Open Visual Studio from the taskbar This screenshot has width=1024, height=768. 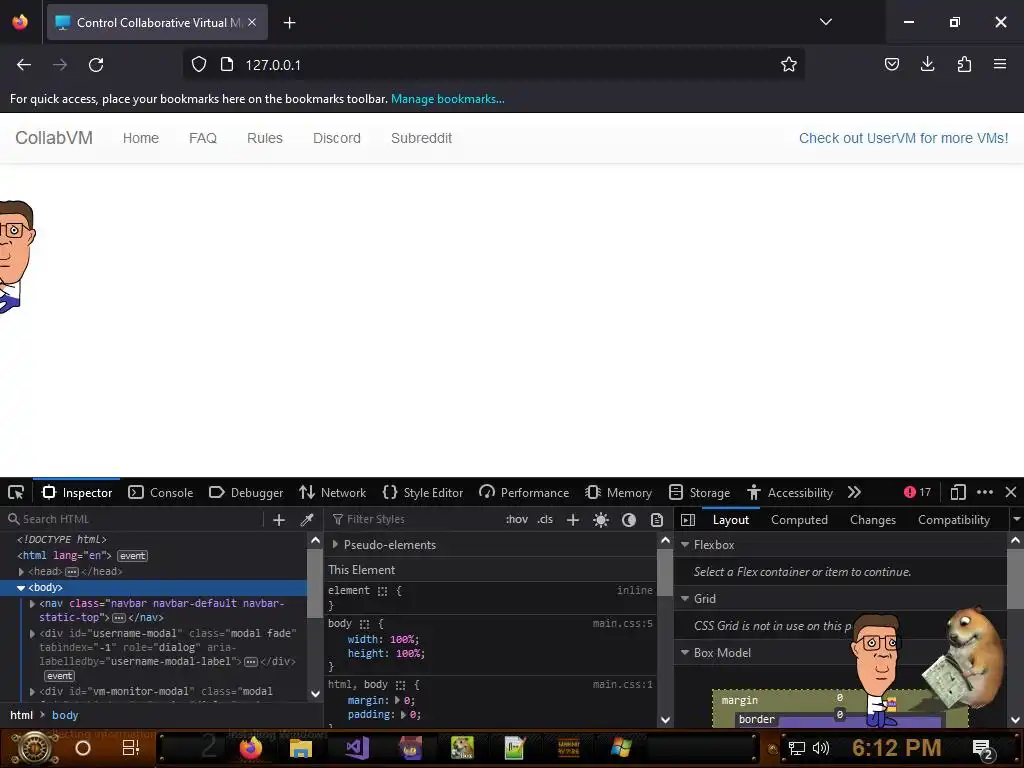(357, 747)
